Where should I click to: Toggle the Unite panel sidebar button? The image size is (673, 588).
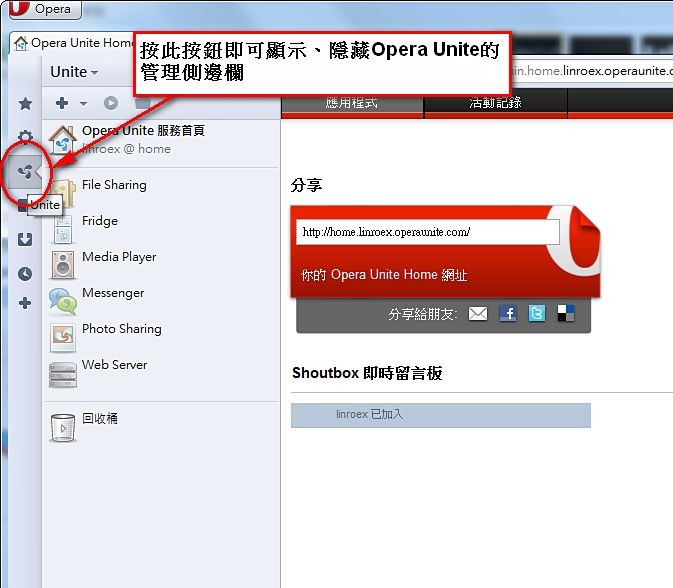coord(25,172)
